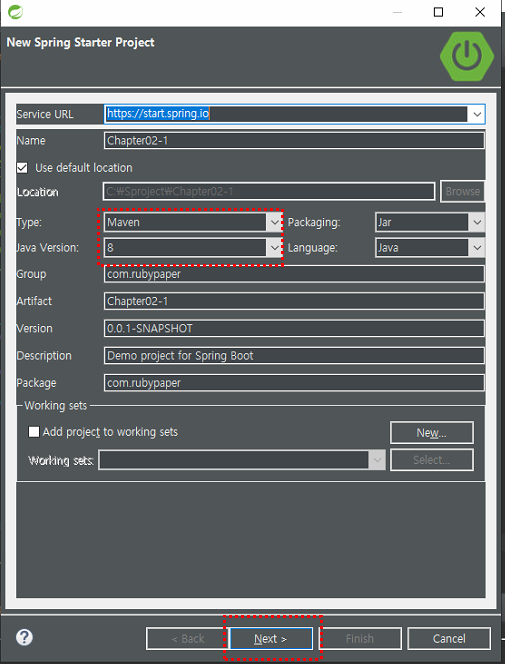Click the Artifact field Chapter02-1

[x=294, y=301]
